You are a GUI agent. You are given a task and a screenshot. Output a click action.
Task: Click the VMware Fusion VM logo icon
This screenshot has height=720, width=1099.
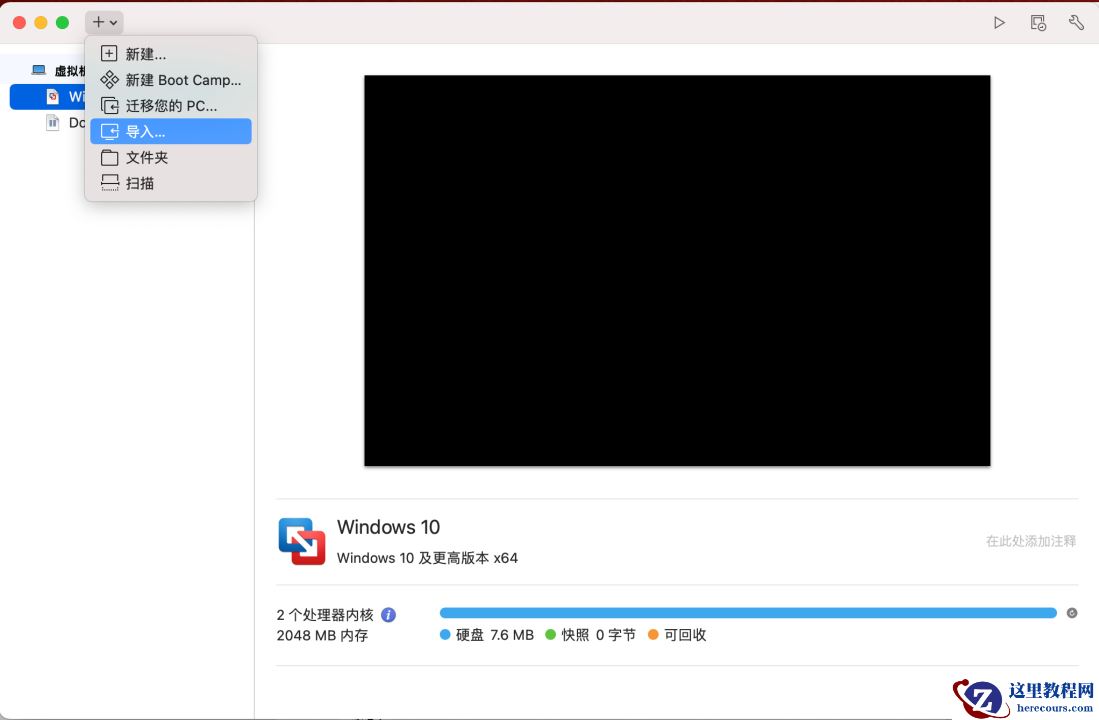(x=301, y=541)
